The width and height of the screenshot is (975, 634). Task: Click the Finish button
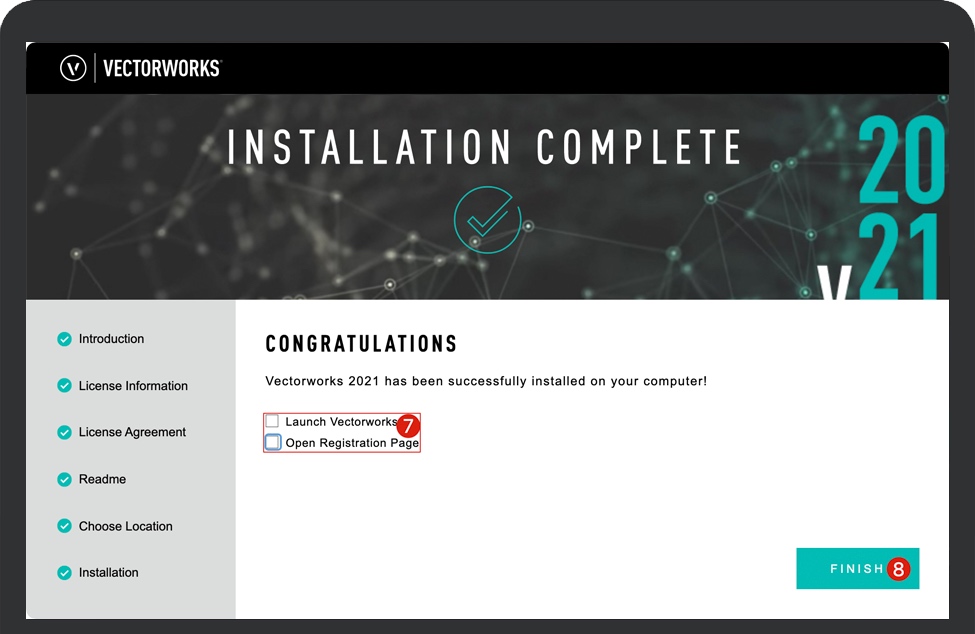coord(857,568)
